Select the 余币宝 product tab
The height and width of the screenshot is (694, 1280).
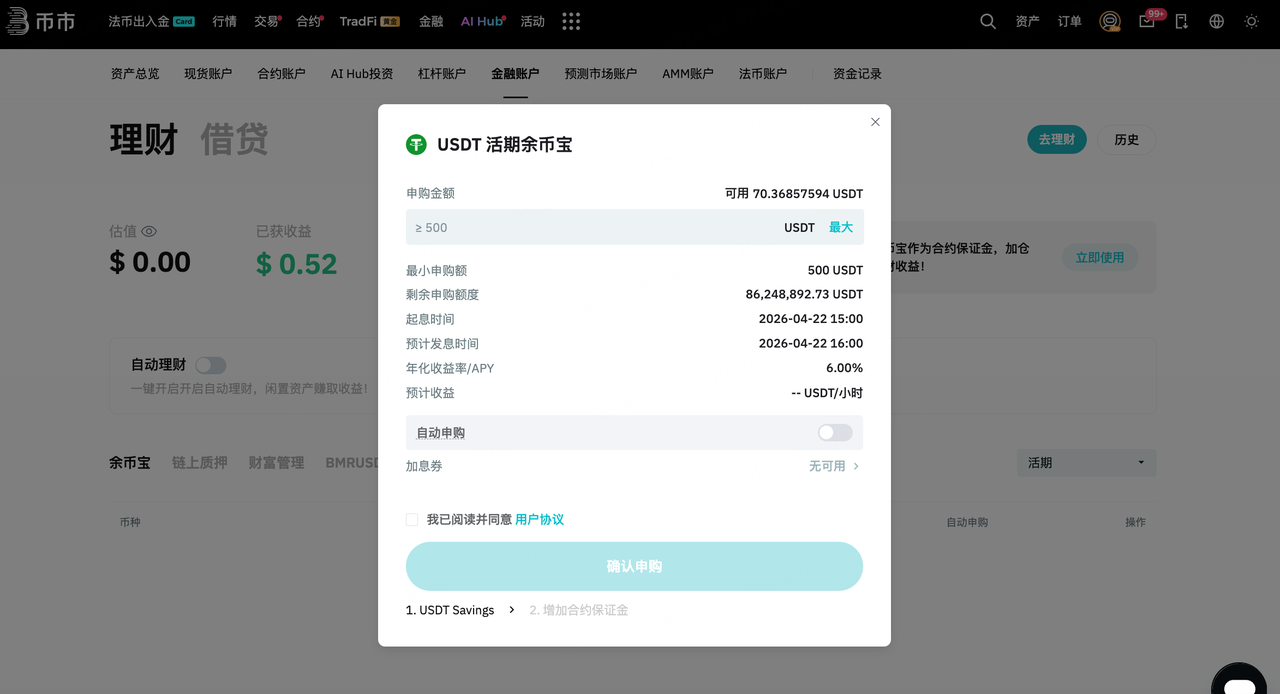coord(130,463)
